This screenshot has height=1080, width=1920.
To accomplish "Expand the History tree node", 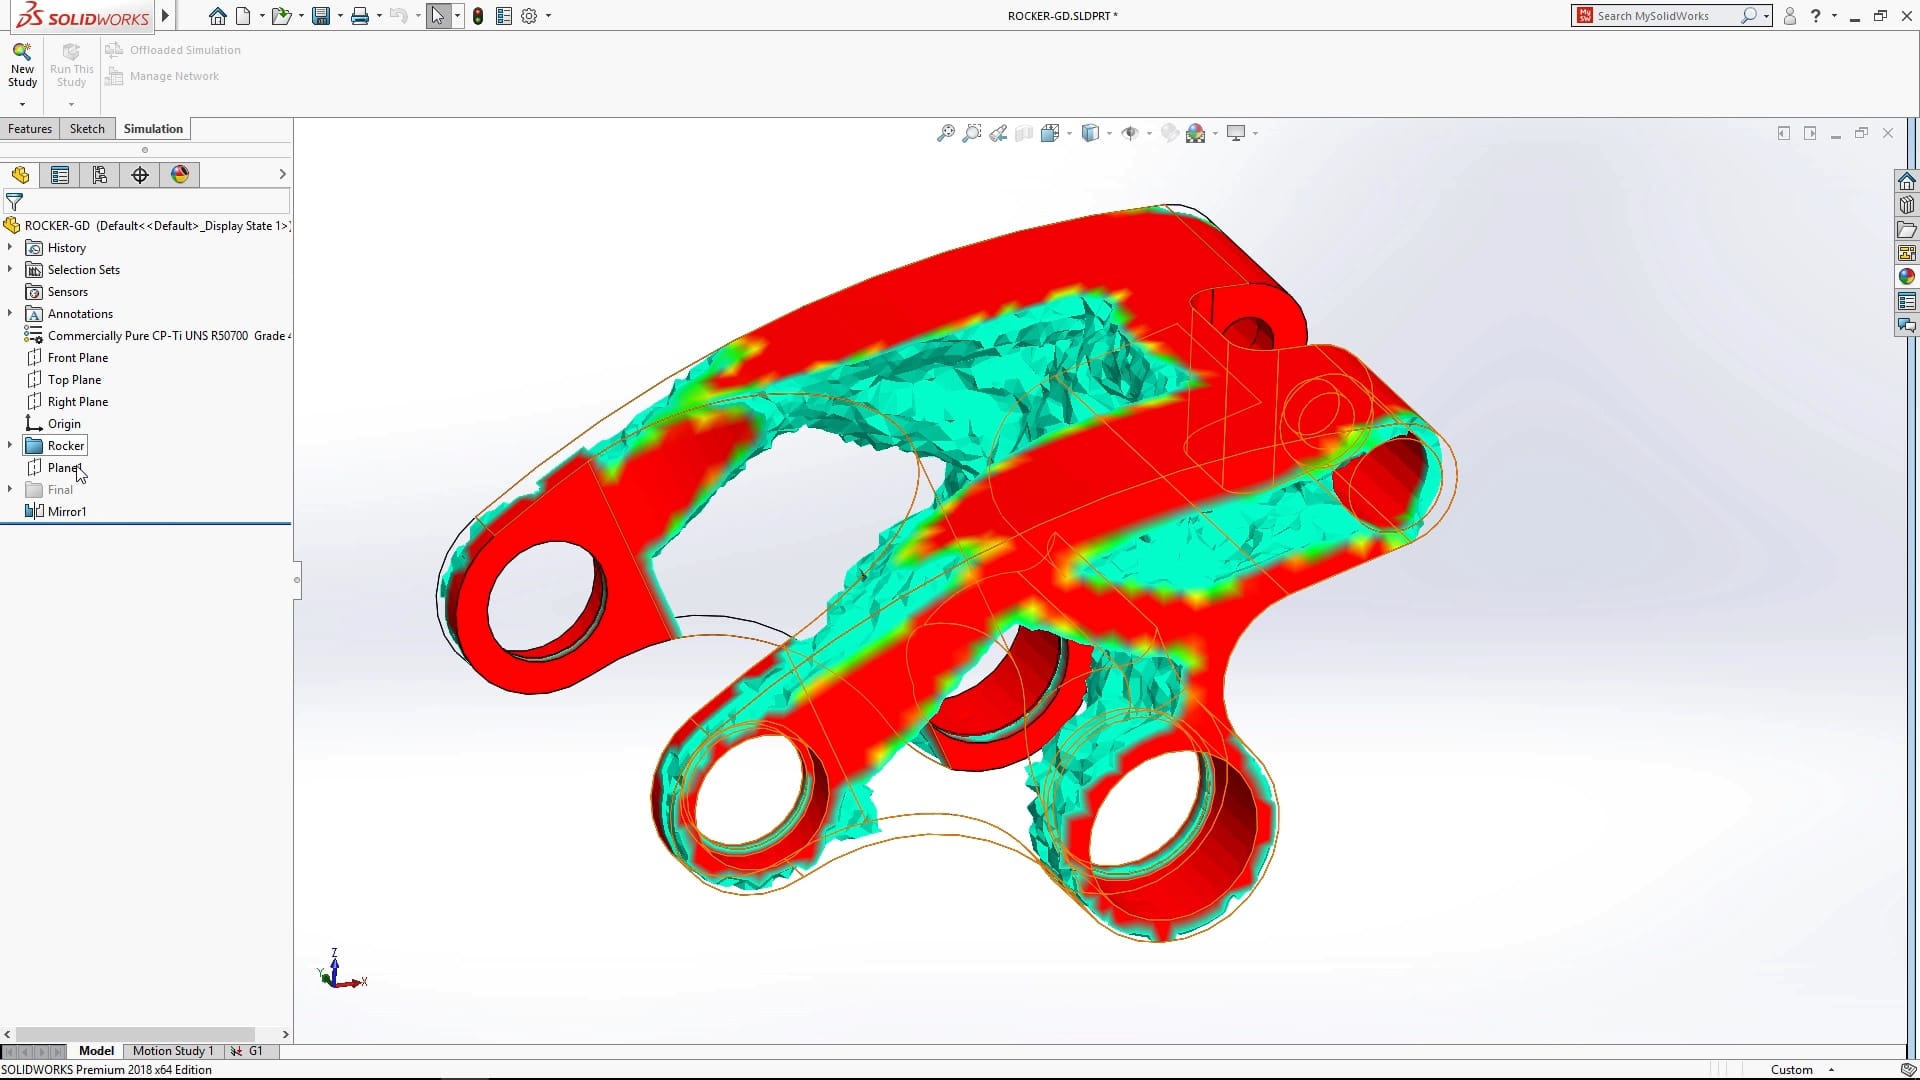I will (10, 247).
